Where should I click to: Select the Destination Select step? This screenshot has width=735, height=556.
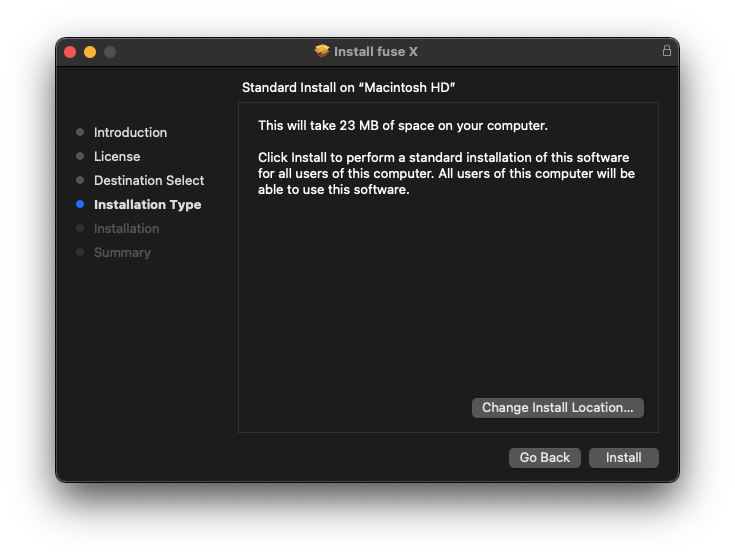(x=149, y=180)
